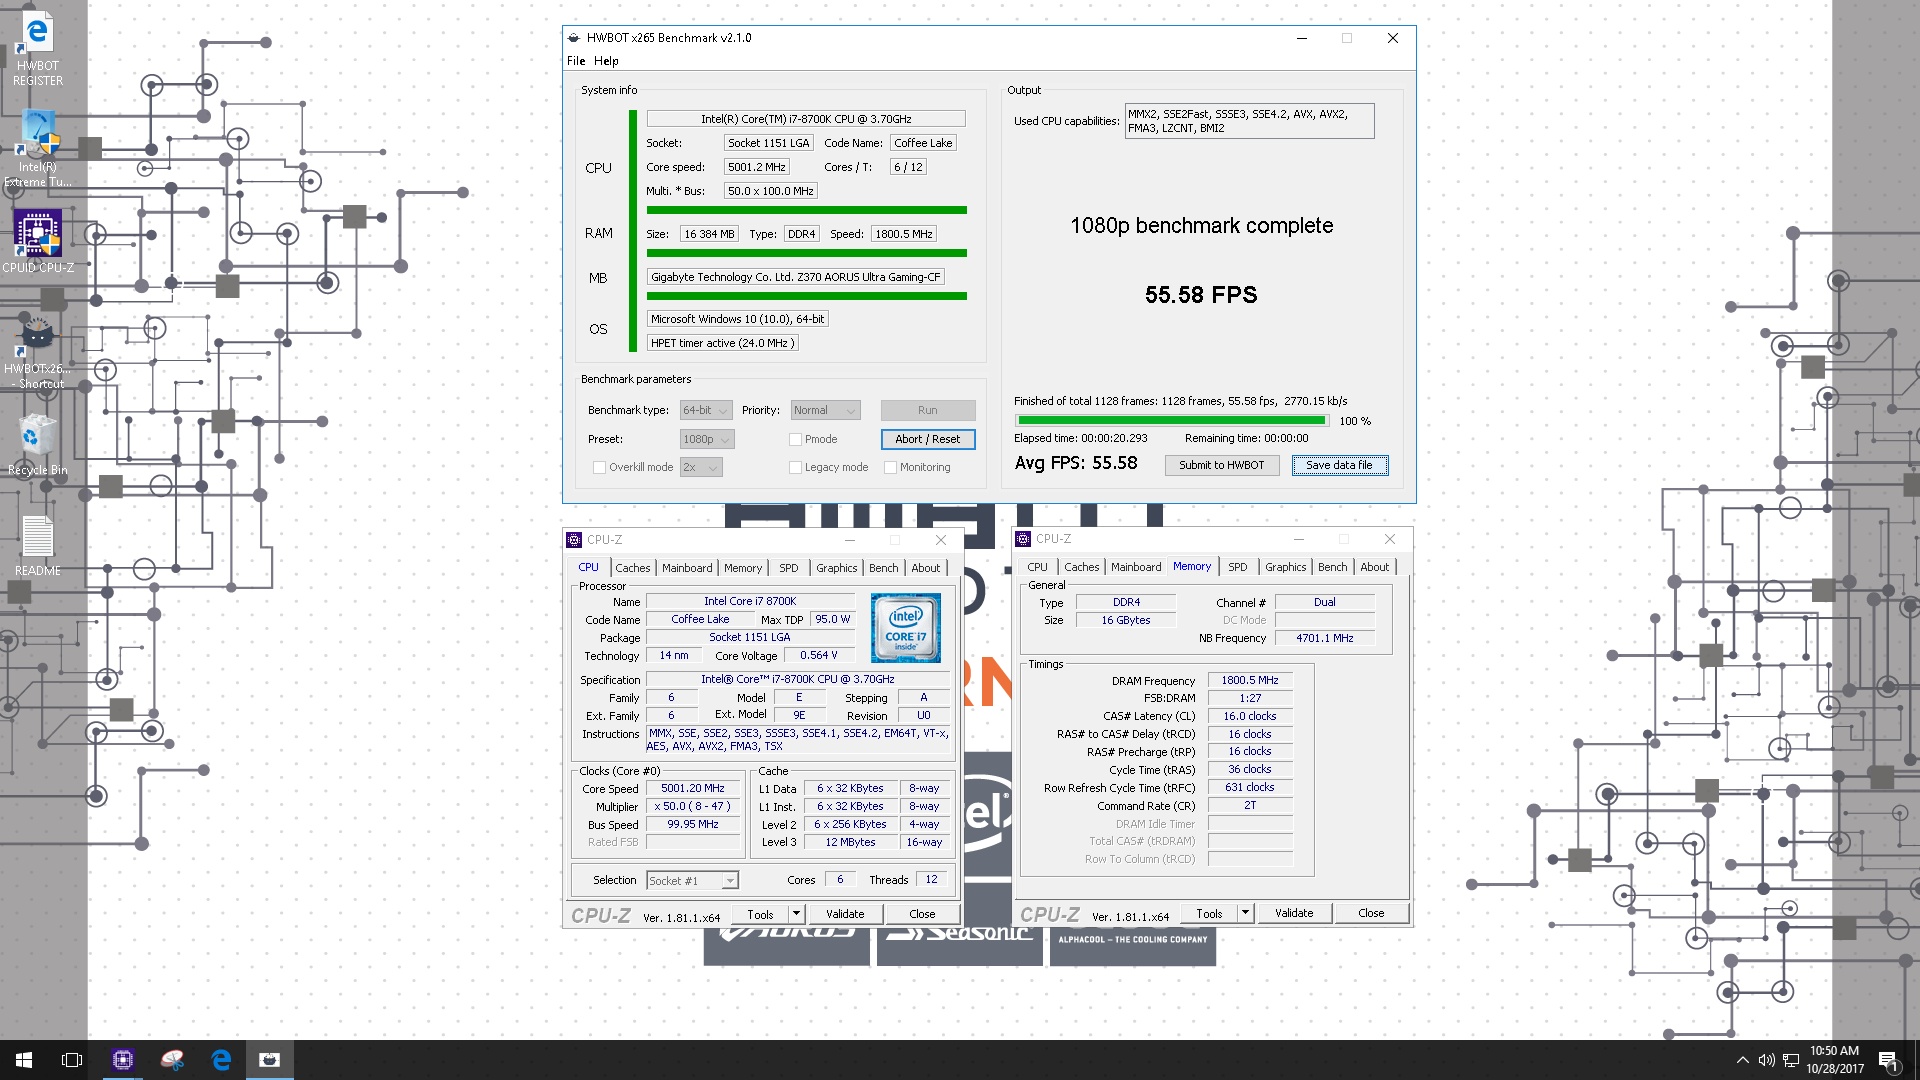Toggle the Monitoring checkbox
This screenshot has width=1920, height=1080.
(890, 467)
